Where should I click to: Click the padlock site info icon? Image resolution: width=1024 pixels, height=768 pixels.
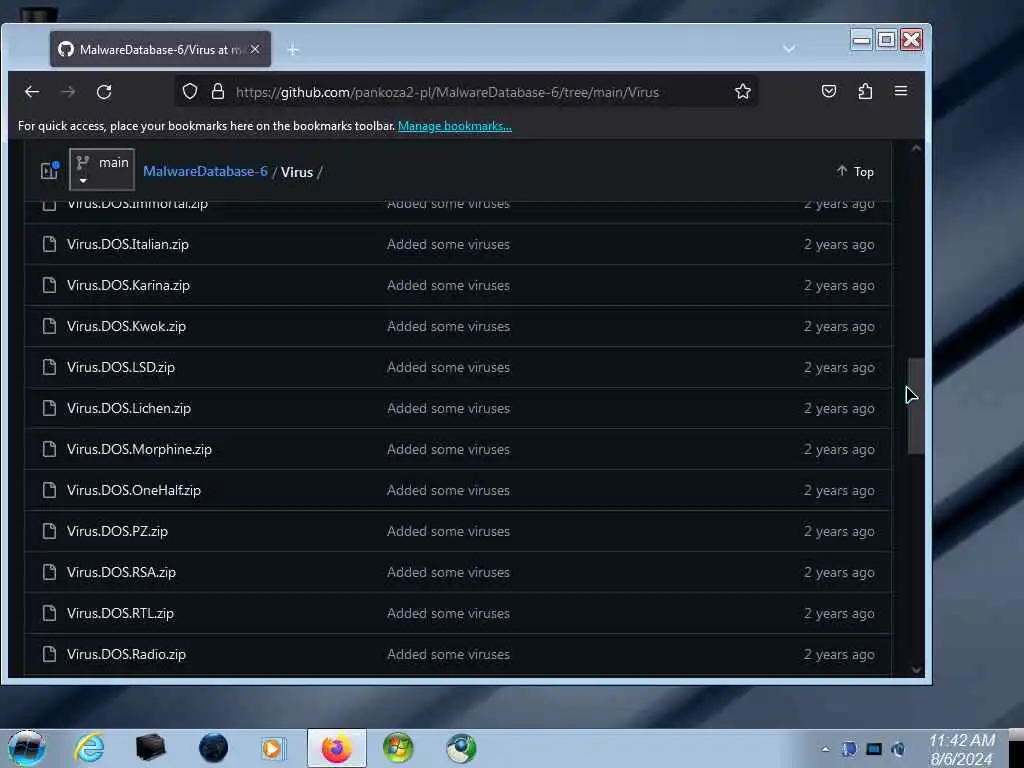click(x=218, y=91)
